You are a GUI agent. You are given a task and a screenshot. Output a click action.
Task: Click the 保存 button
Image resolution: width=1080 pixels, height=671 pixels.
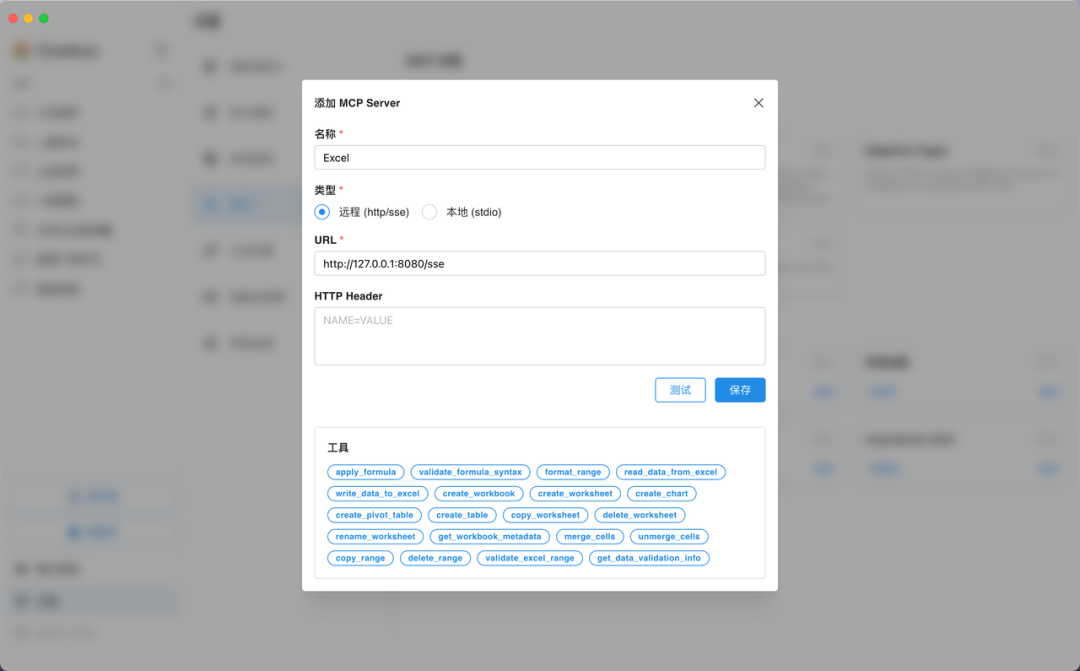click(x=739, y=390)
